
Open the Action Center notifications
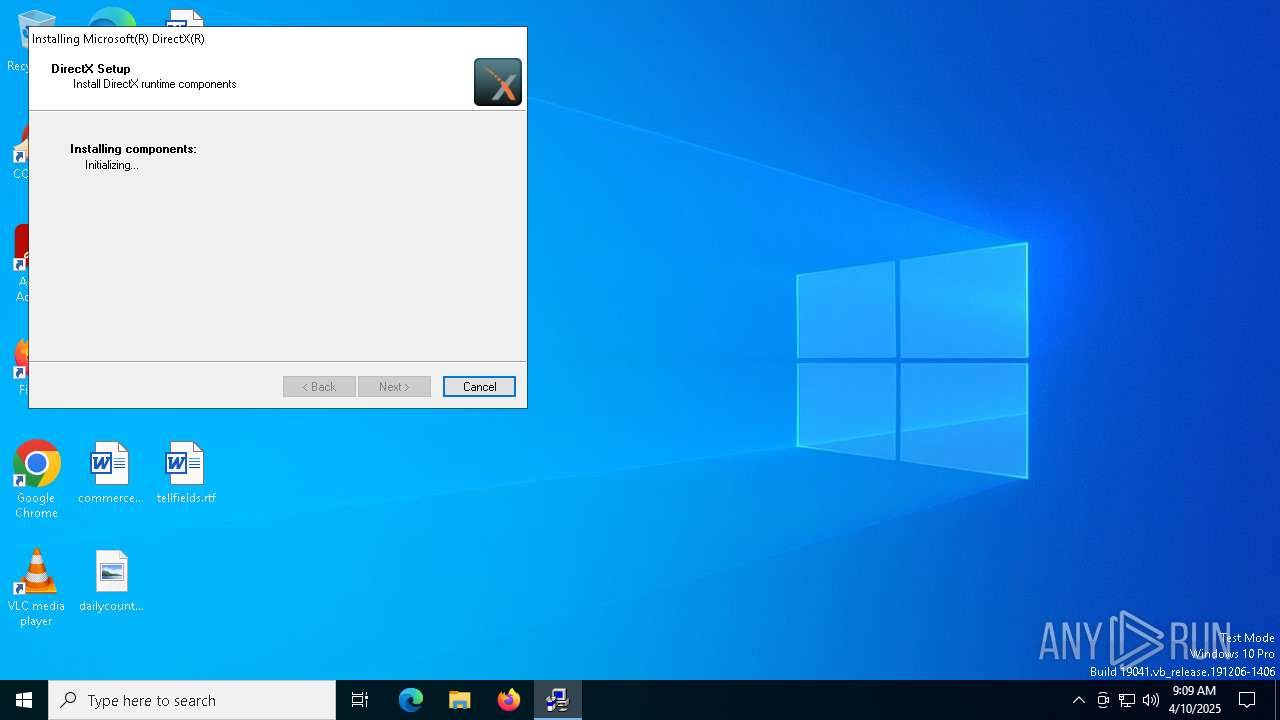click(x=1247, y=700)
